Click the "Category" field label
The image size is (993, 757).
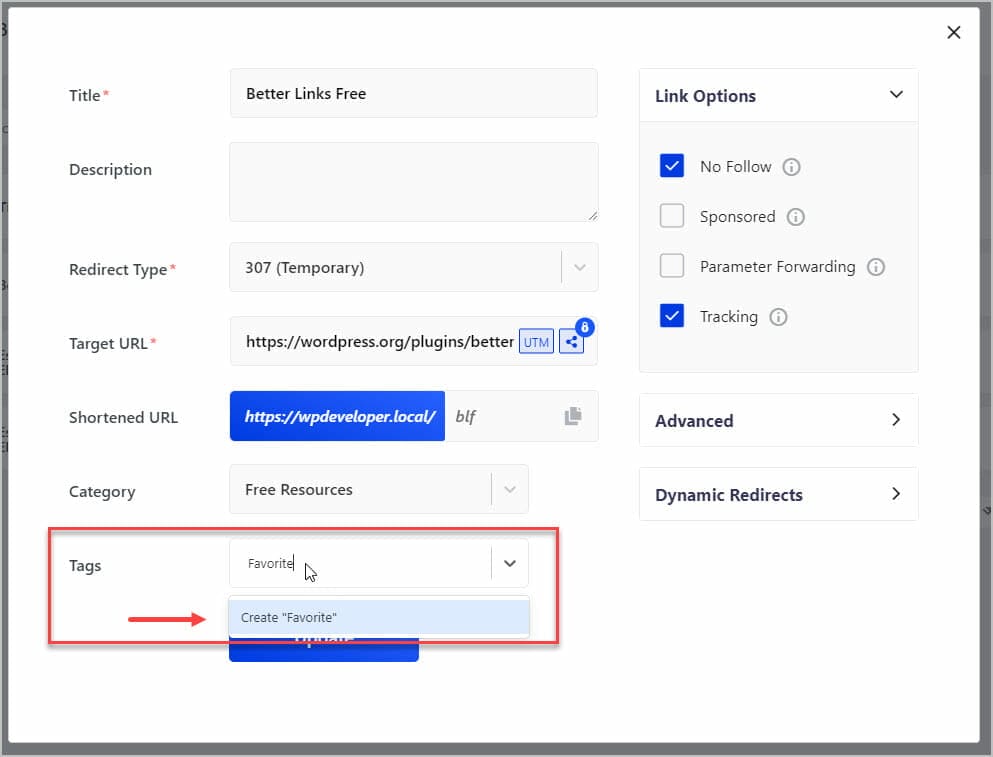(102, 492)
